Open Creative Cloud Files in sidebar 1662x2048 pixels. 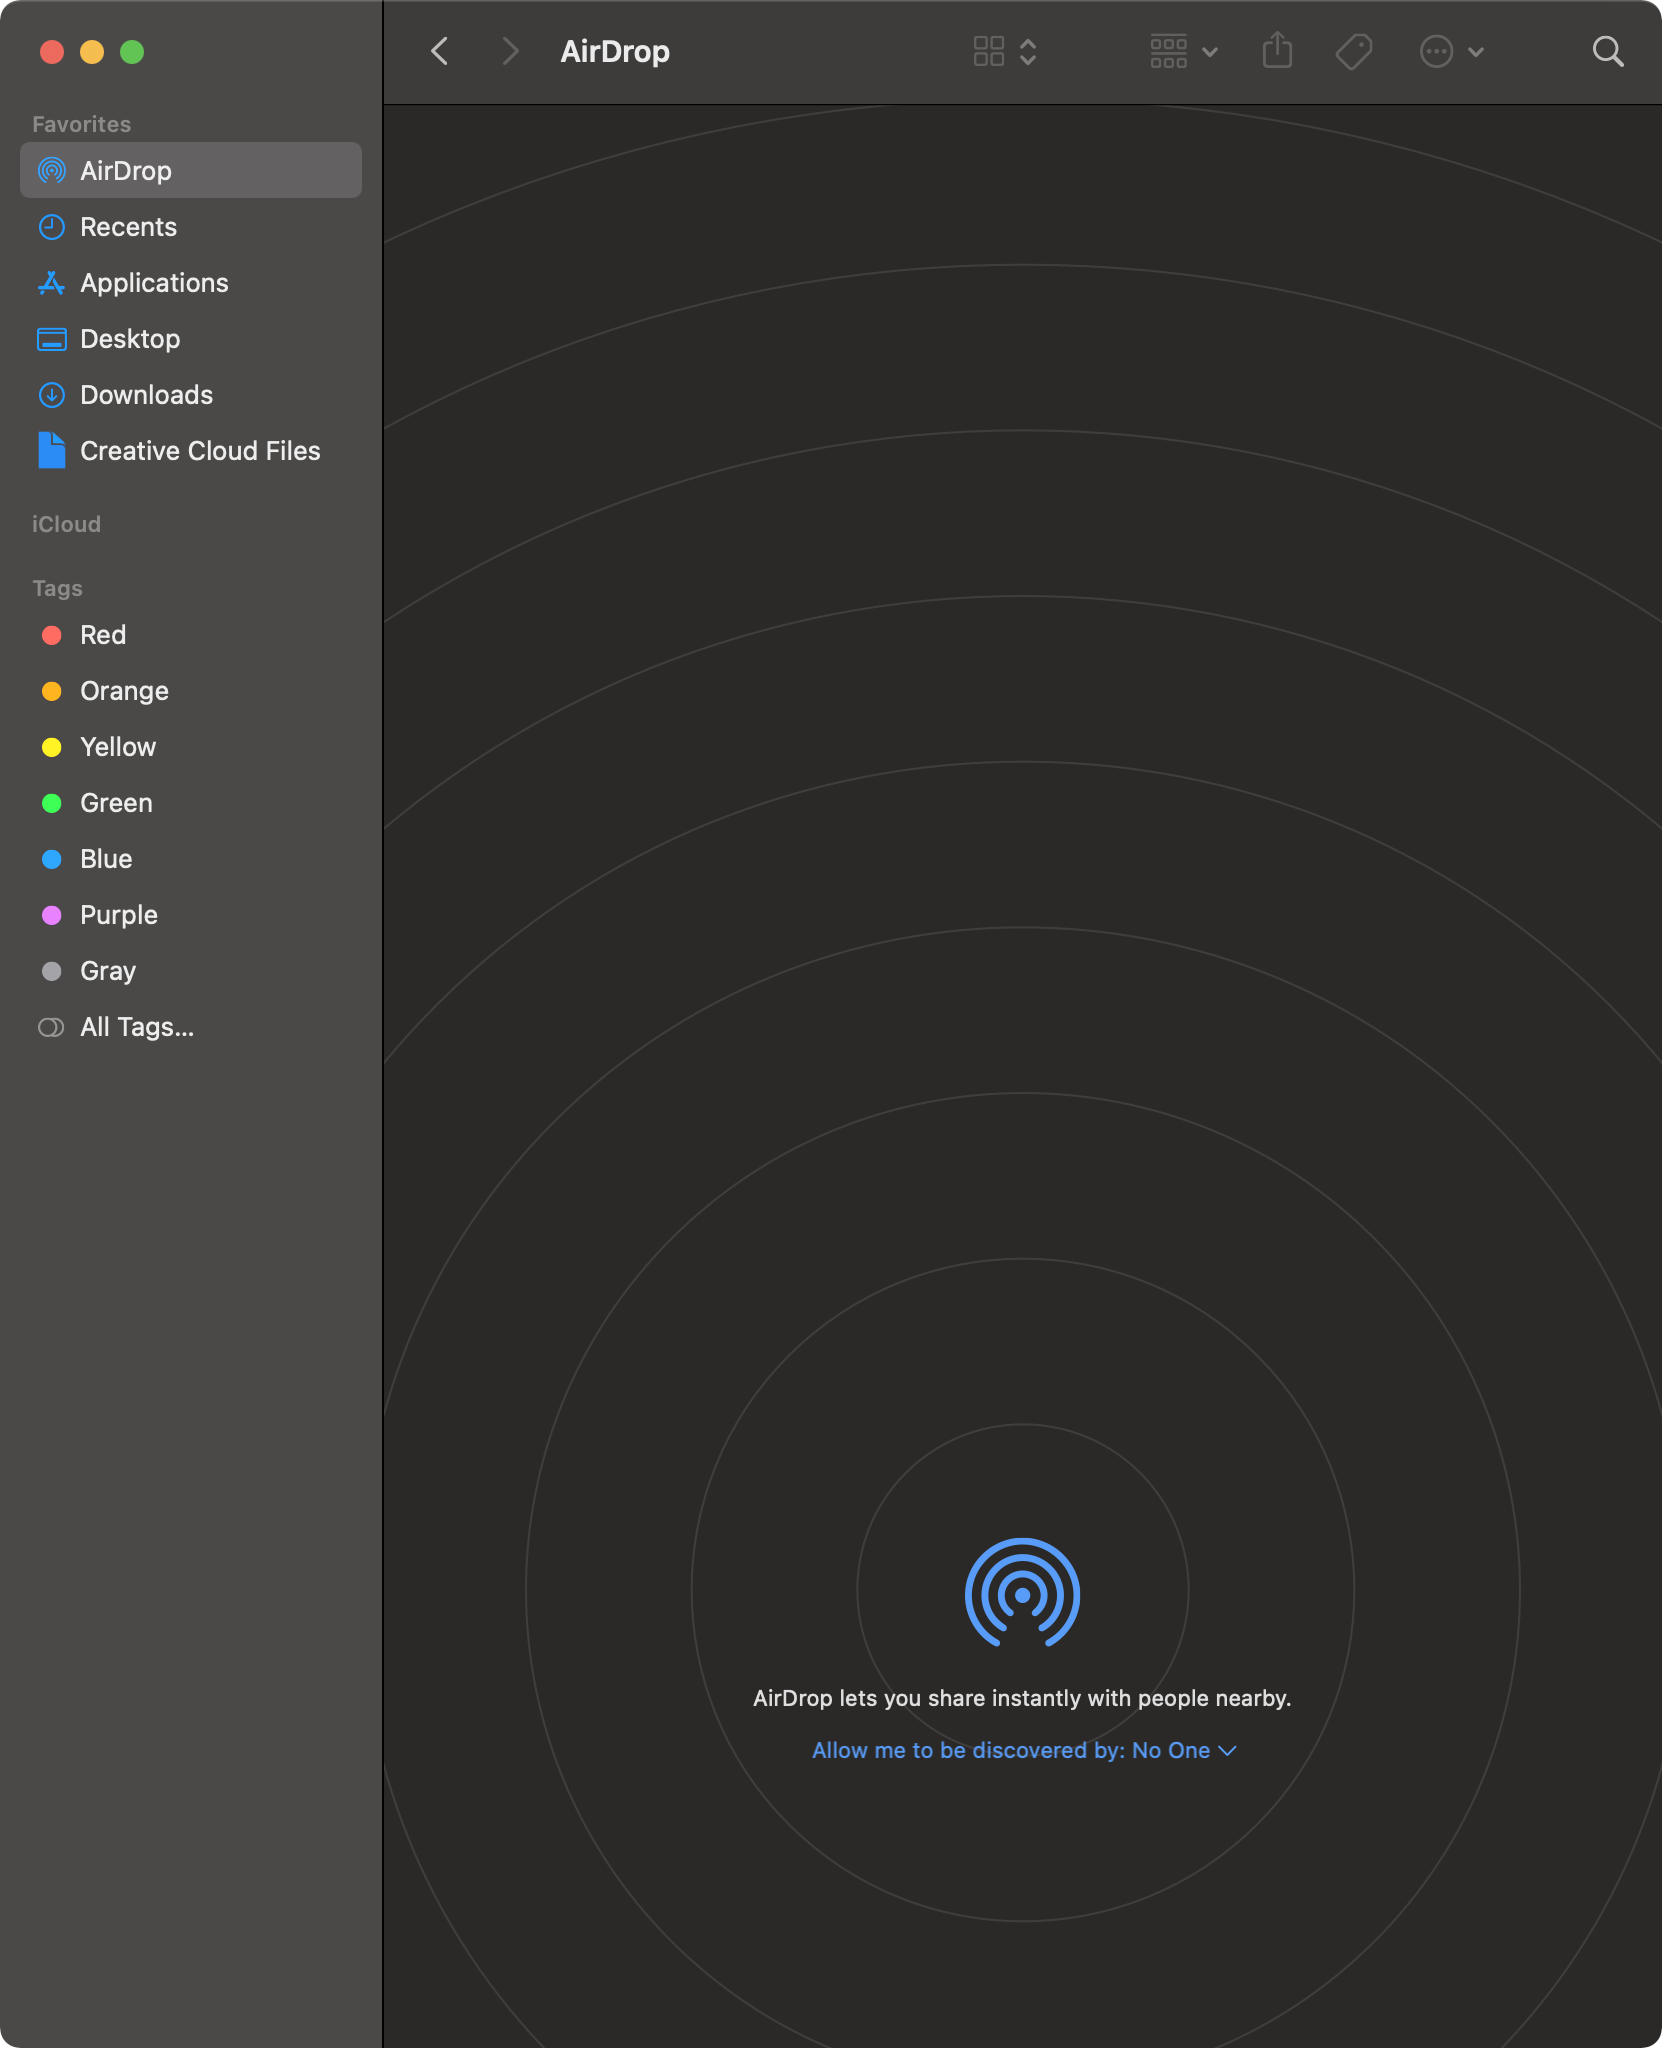pos(191,450)
